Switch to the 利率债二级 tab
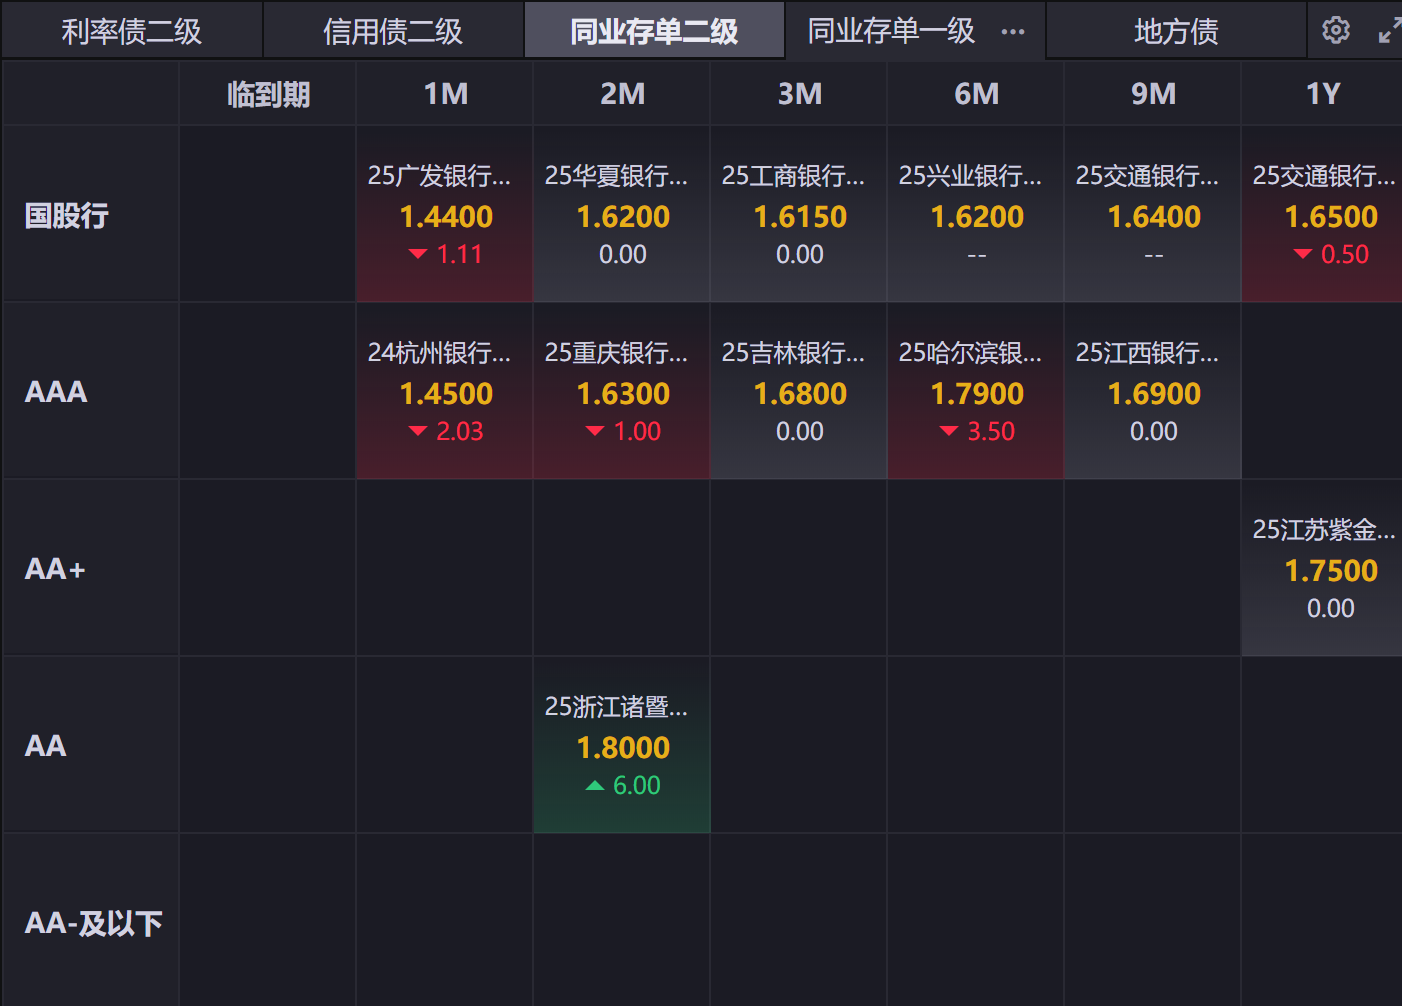 point(132,32)
